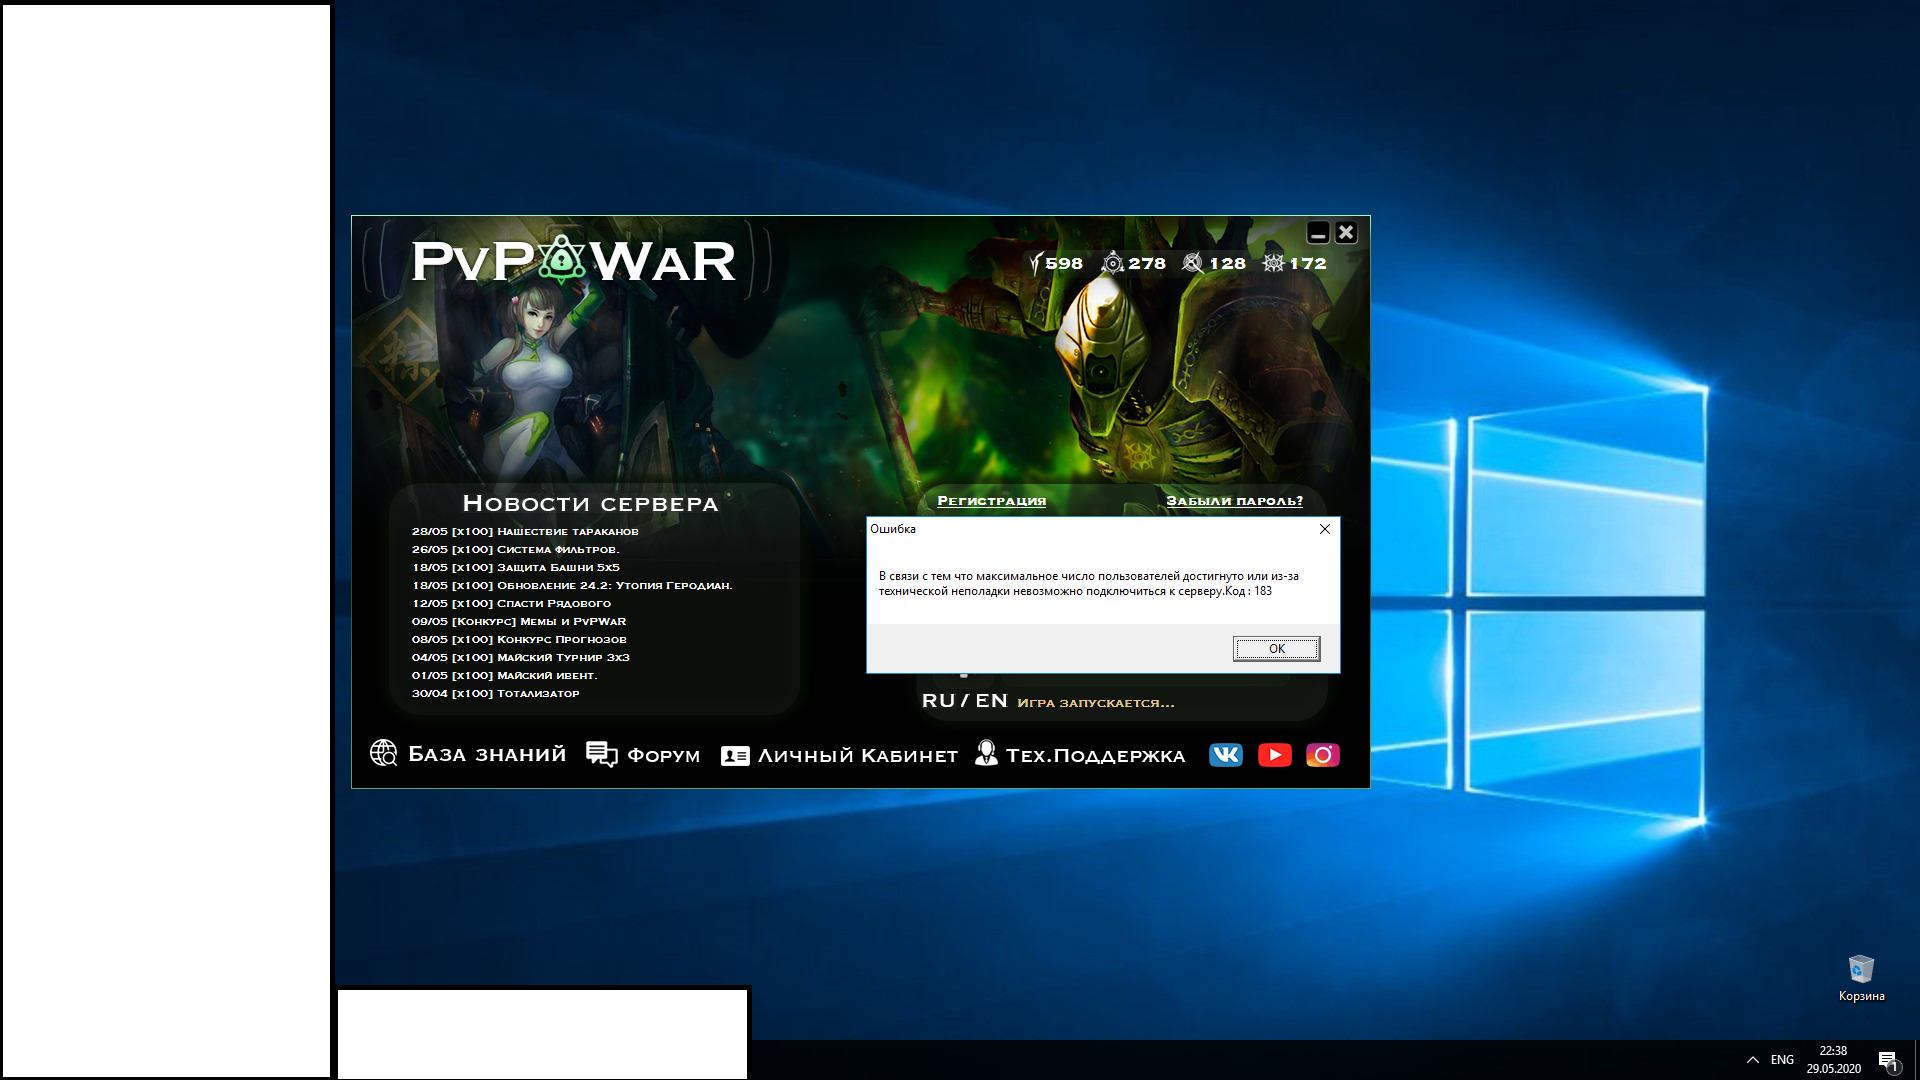Click the counter icon showing 172
Screen dimensions: 1920x1080
pos(1294,263)
